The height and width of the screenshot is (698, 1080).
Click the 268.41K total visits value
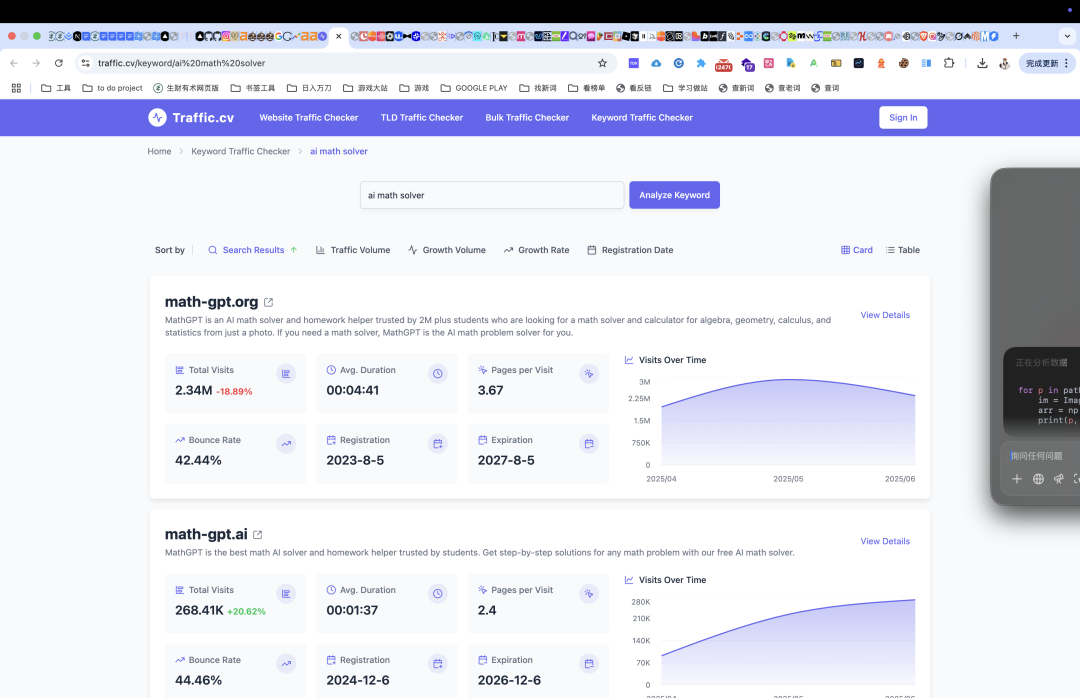(x=199, y=610)
